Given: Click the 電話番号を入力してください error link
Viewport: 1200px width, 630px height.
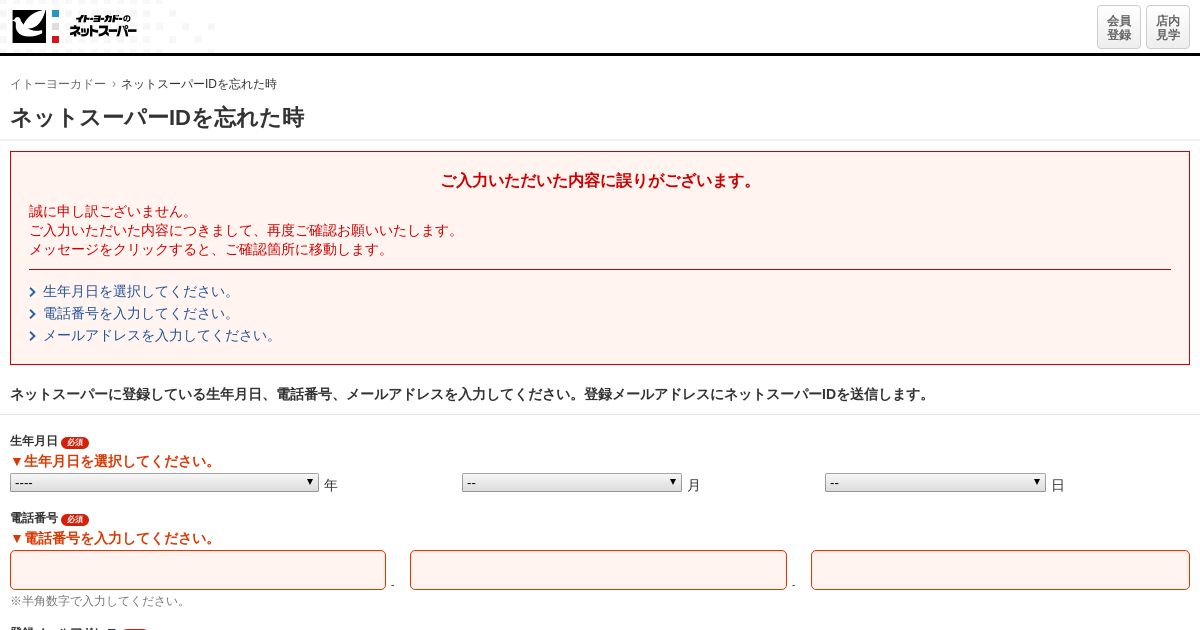Looking at the screenshot, I should coord(140,314).
